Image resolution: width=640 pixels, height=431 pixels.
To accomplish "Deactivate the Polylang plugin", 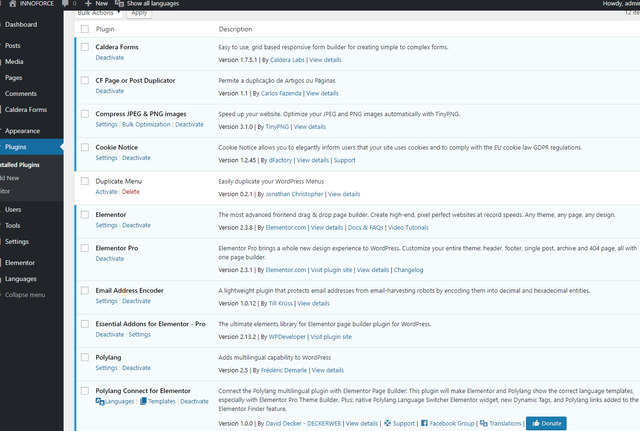I will (x=136, y=368).
